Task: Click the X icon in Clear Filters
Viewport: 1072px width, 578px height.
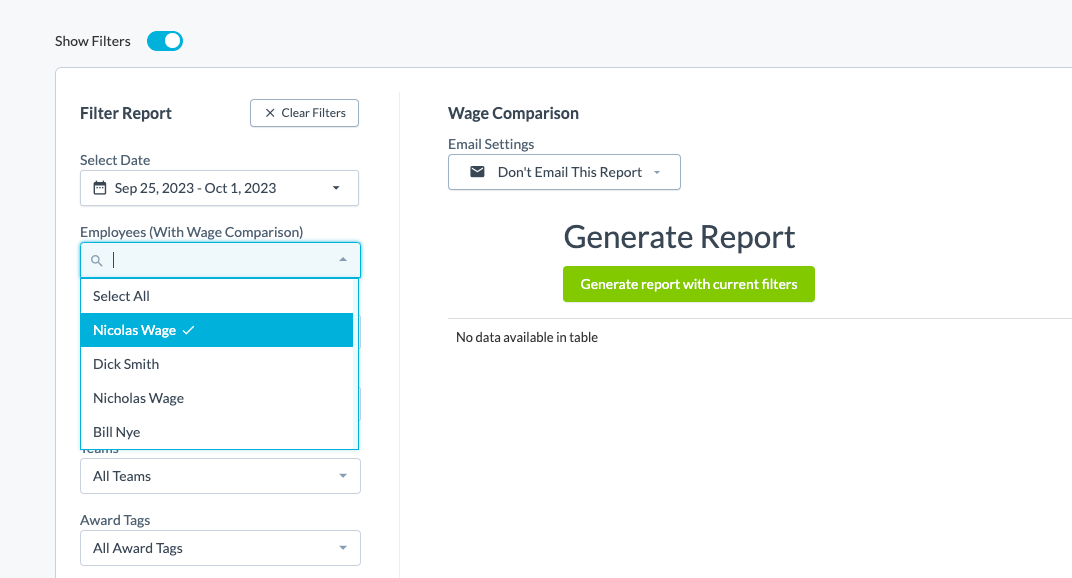Action: coord(270,113)
